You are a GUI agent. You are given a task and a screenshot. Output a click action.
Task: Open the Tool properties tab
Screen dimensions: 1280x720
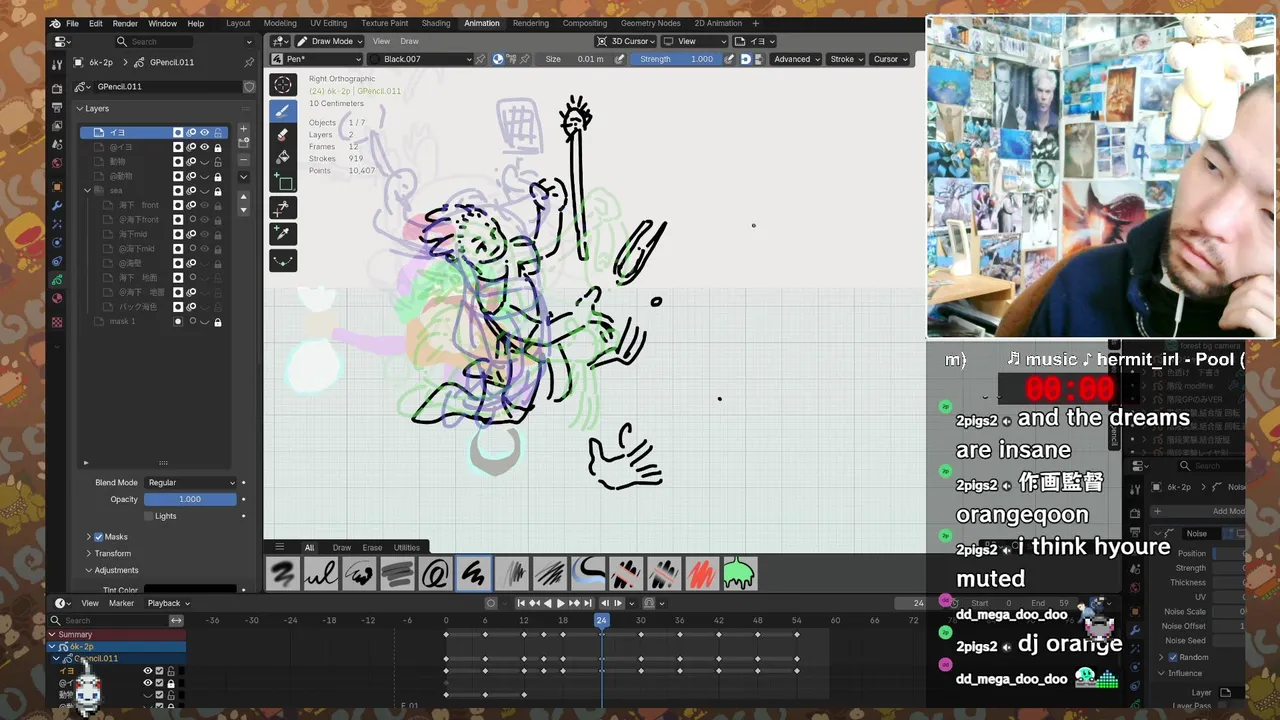click(57, 63)
